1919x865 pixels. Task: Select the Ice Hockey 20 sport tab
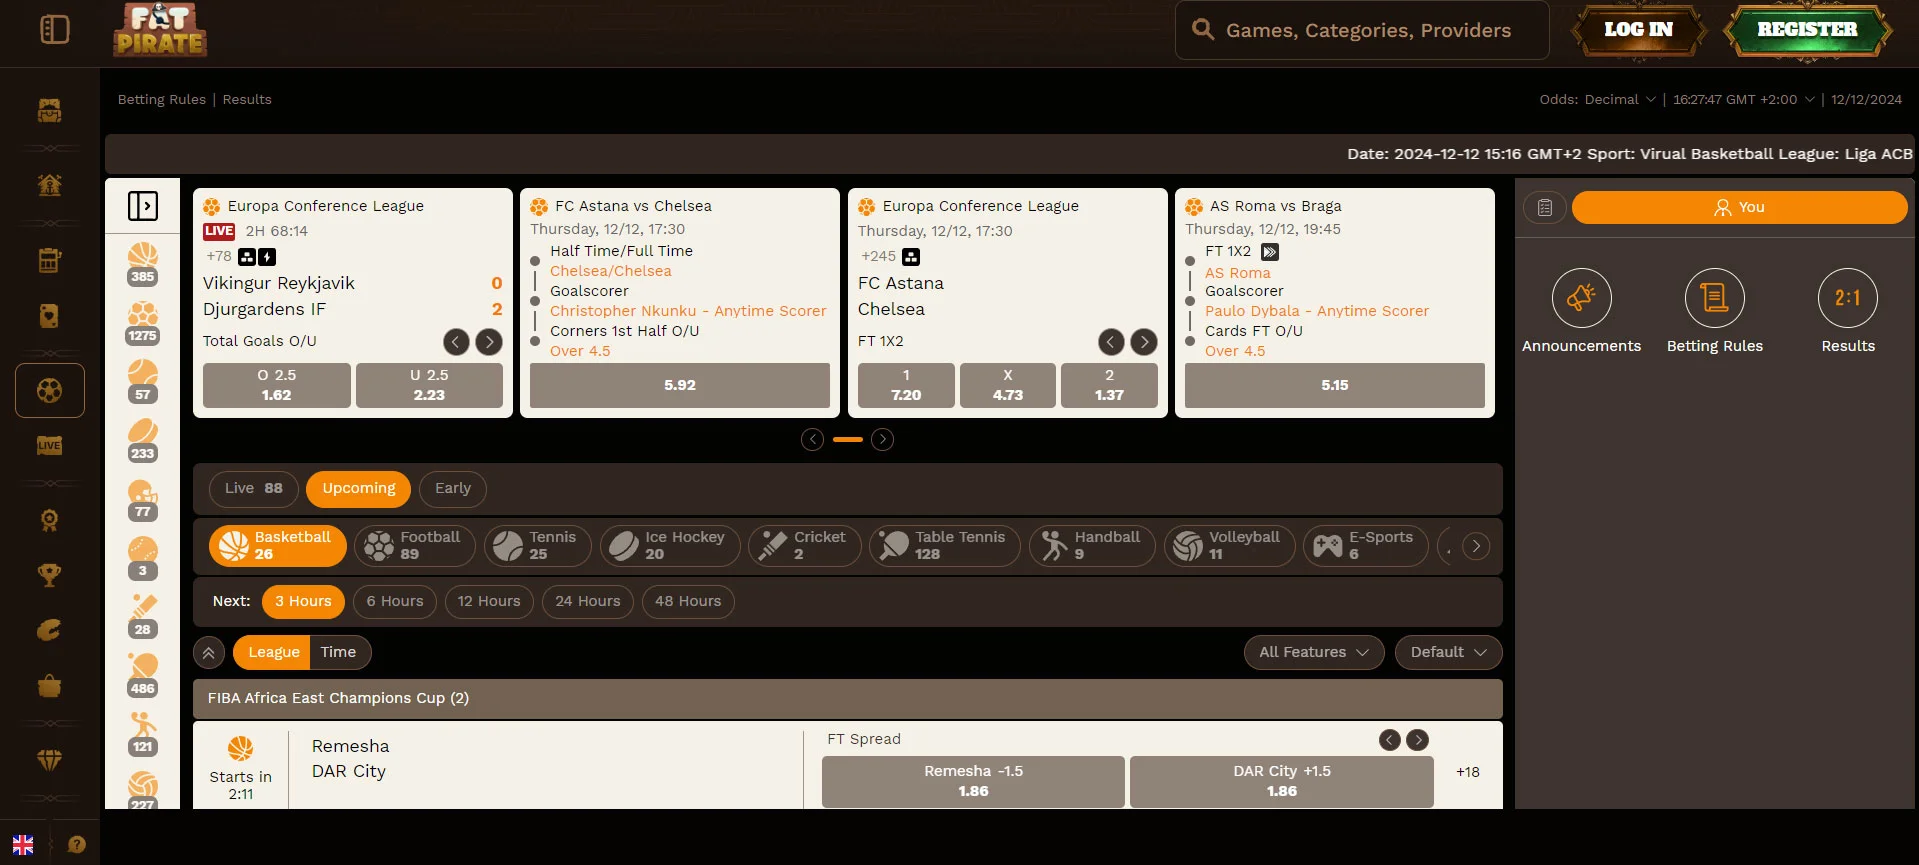(670, 546)
